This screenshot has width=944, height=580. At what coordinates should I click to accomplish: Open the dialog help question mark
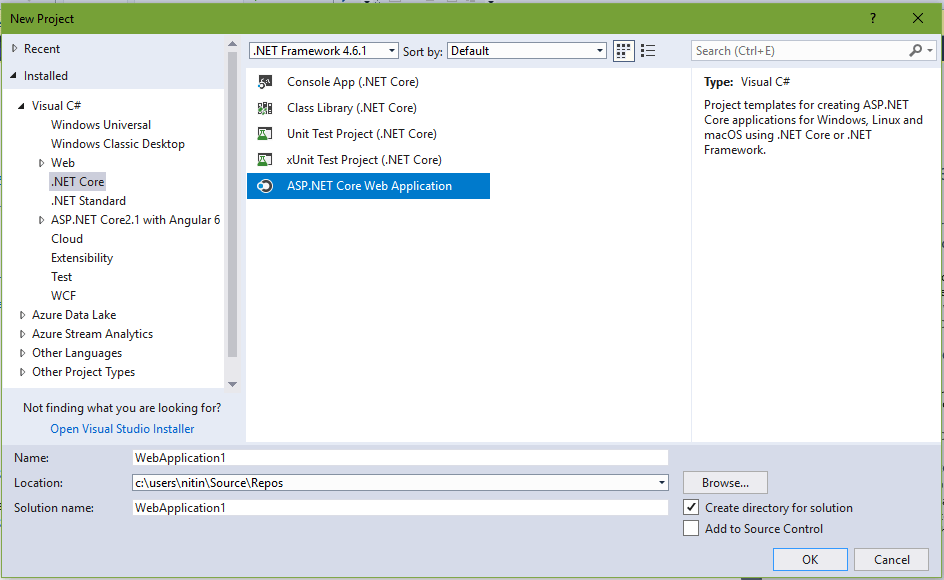click(873, 18)
